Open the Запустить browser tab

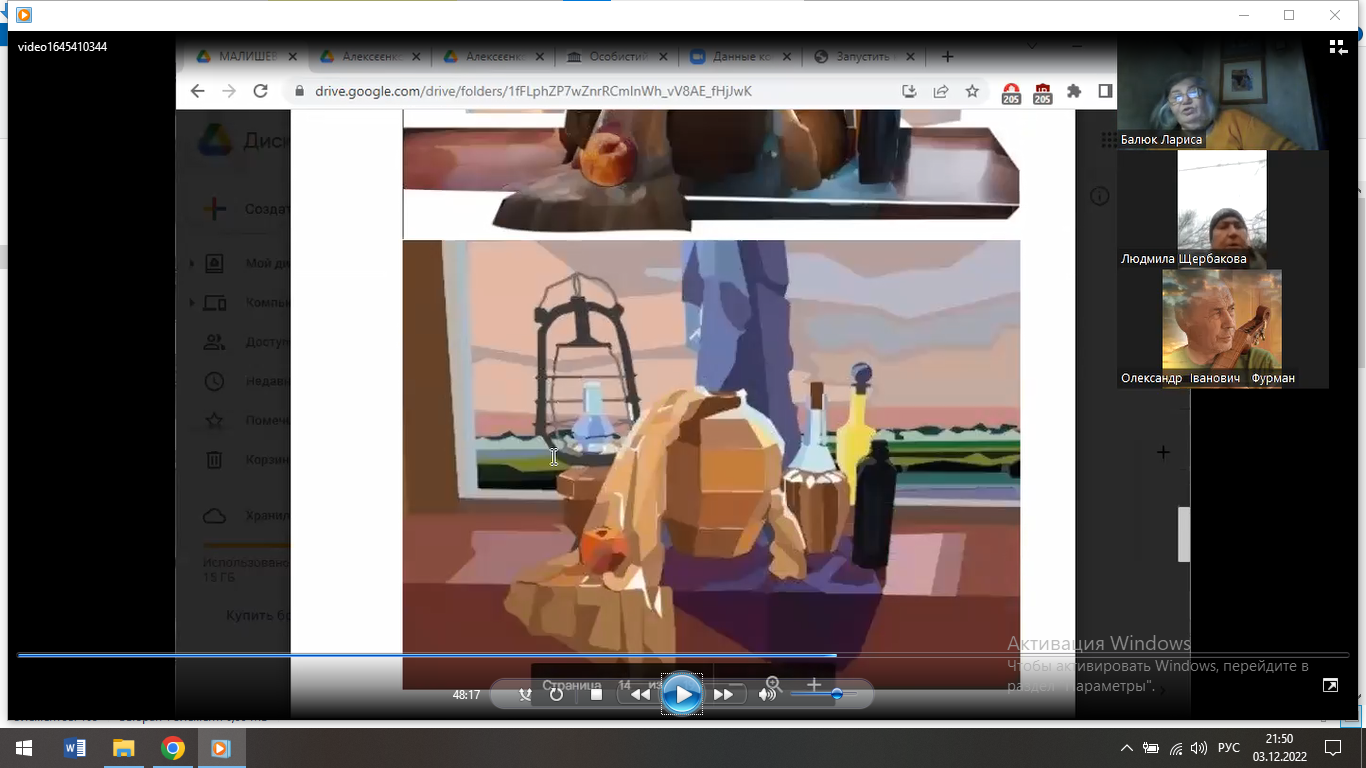(x=862, y=57)
